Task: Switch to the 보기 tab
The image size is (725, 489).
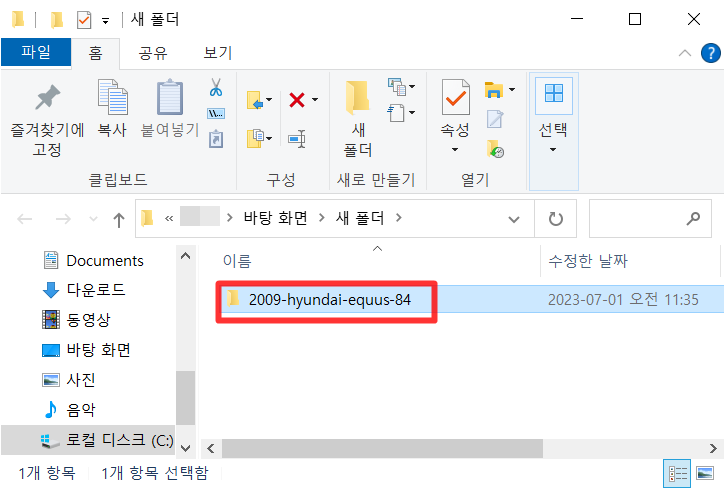Action: tap(217, 53)
